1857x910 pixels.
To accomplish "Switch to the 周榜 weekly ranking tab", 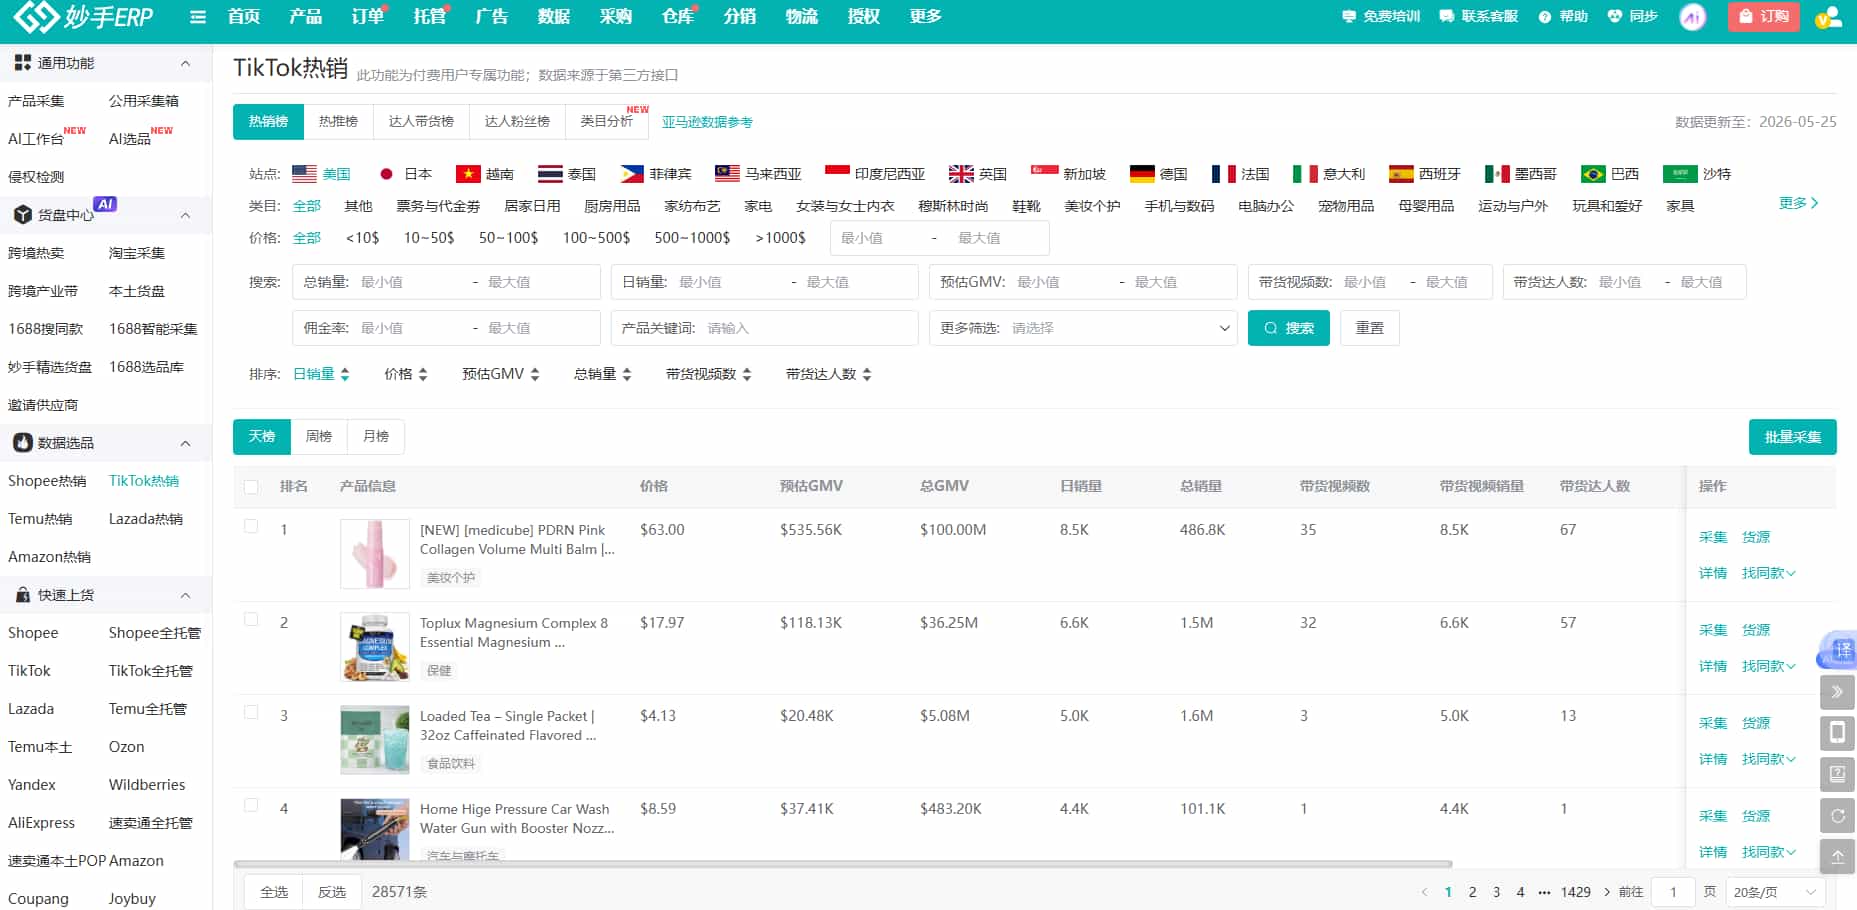I will tap(319, 437).
